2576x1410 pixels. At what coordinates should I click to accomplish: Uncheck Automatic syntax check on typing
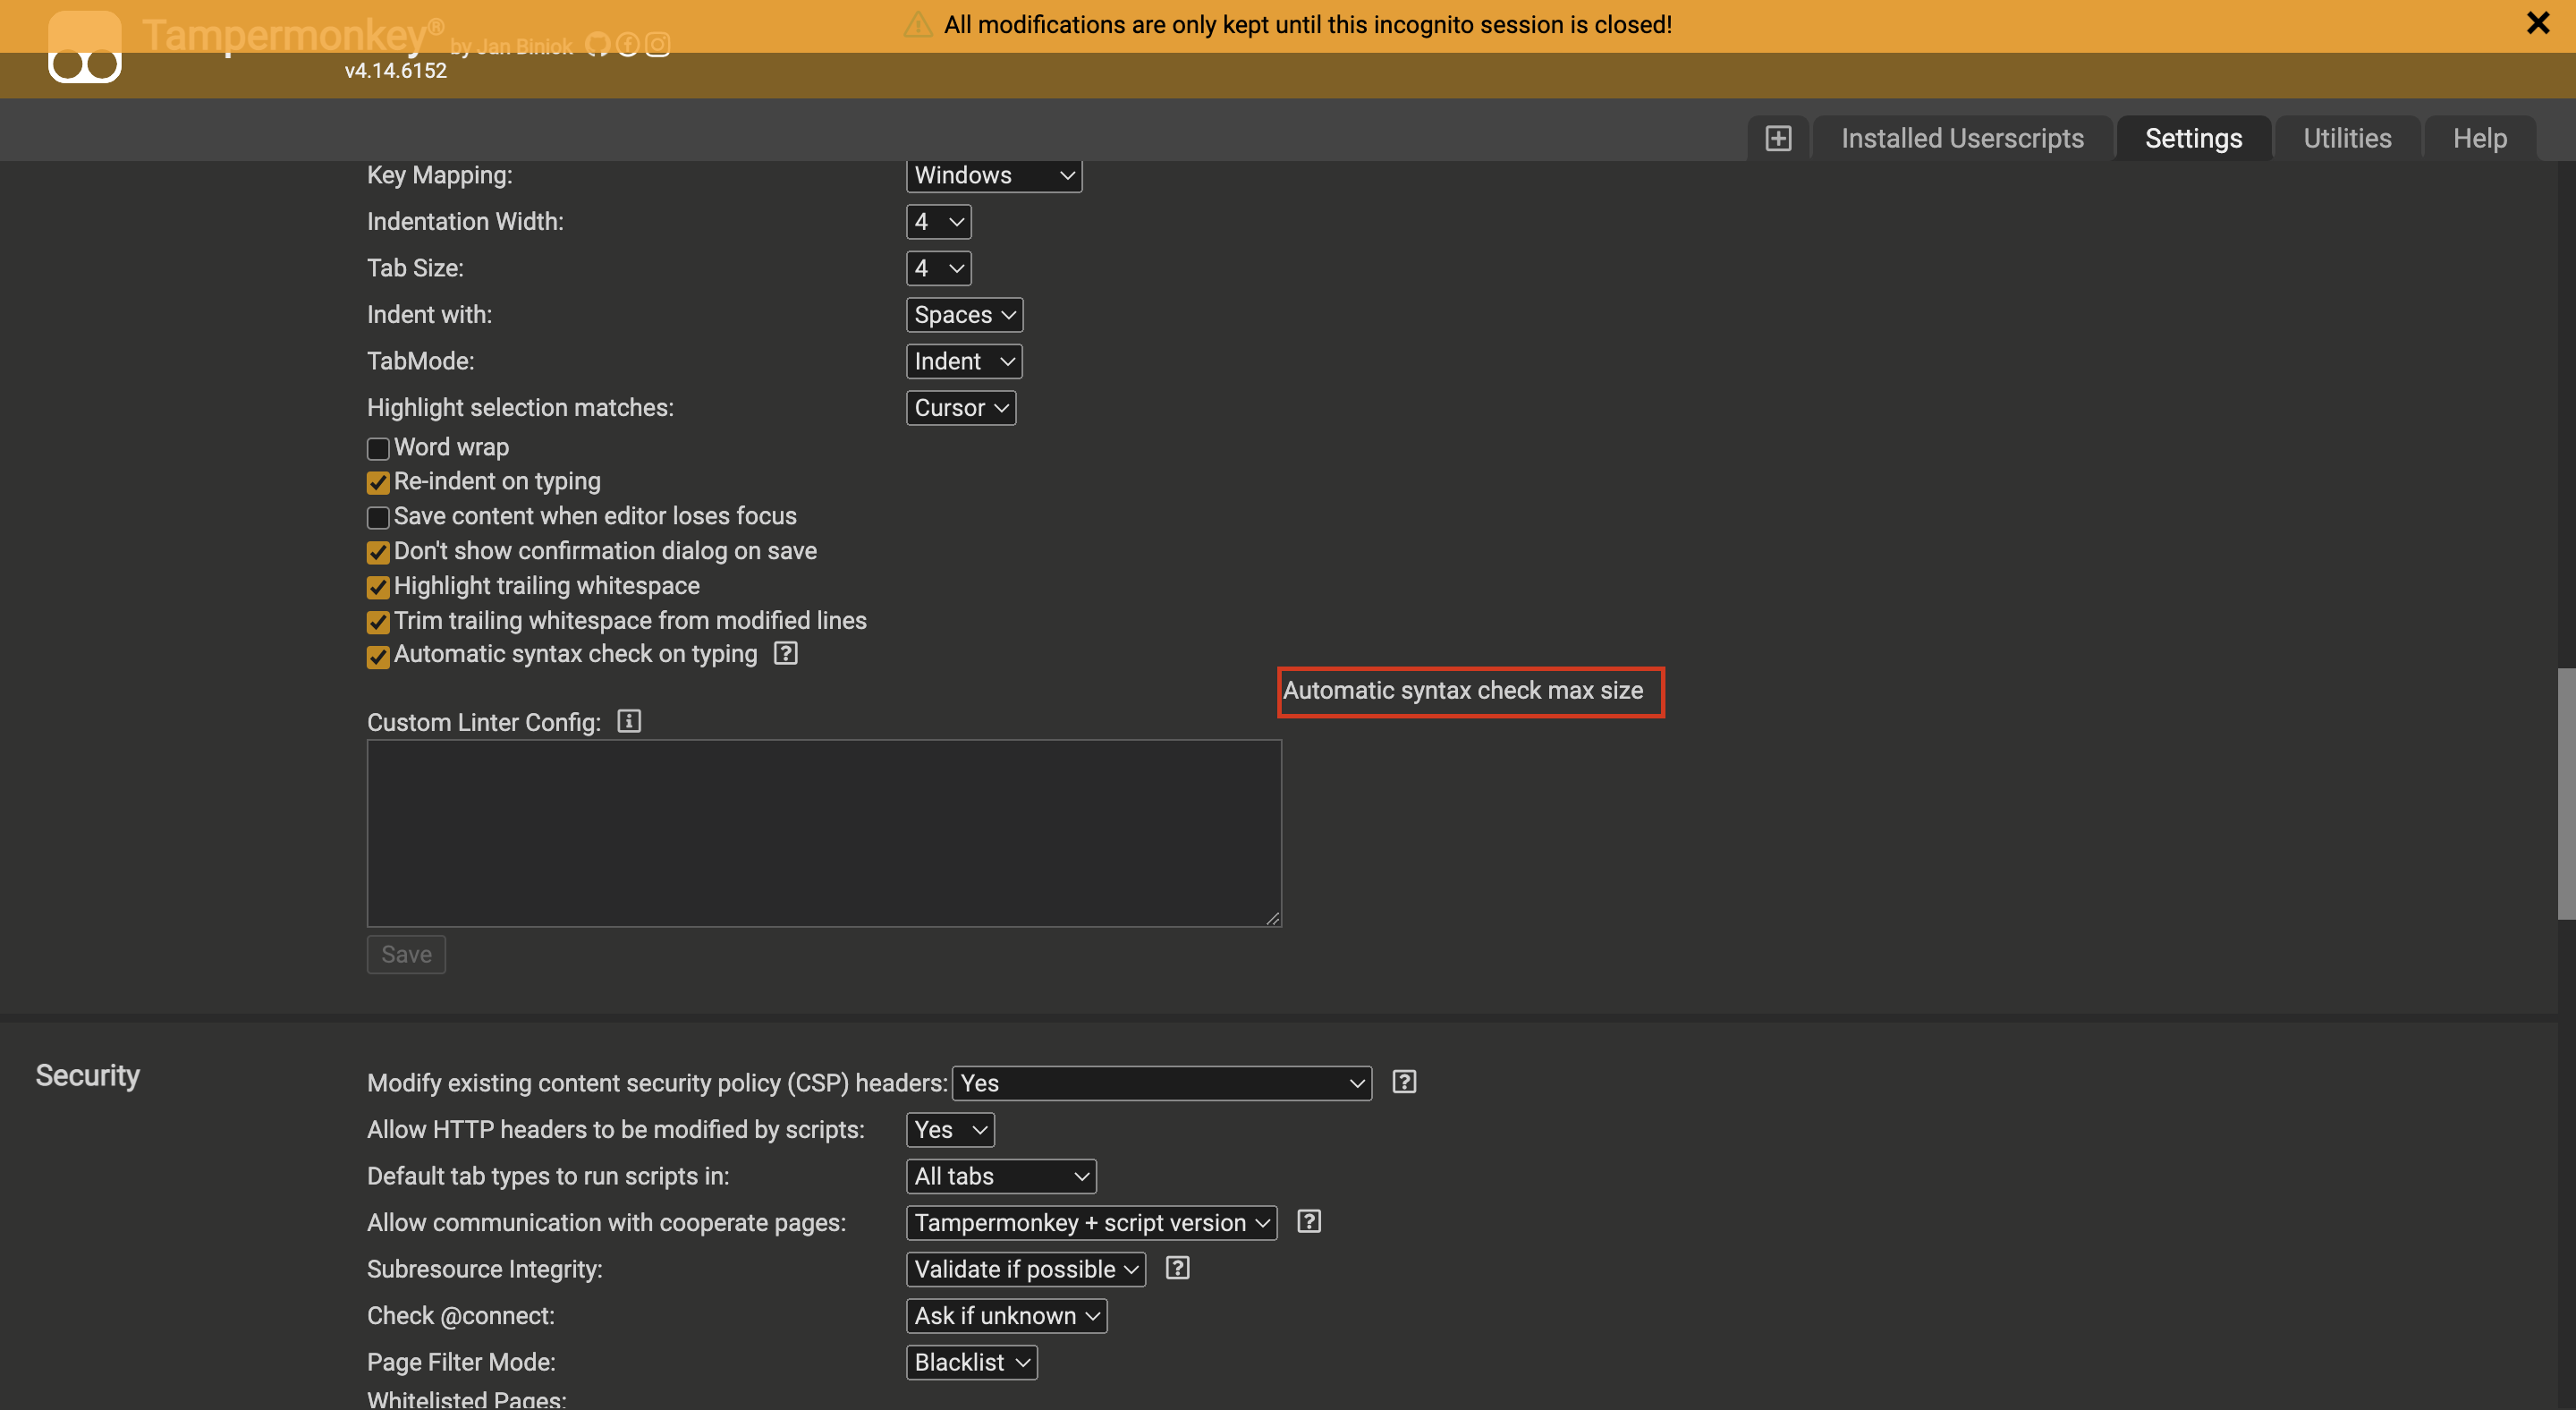pos(378,657)
